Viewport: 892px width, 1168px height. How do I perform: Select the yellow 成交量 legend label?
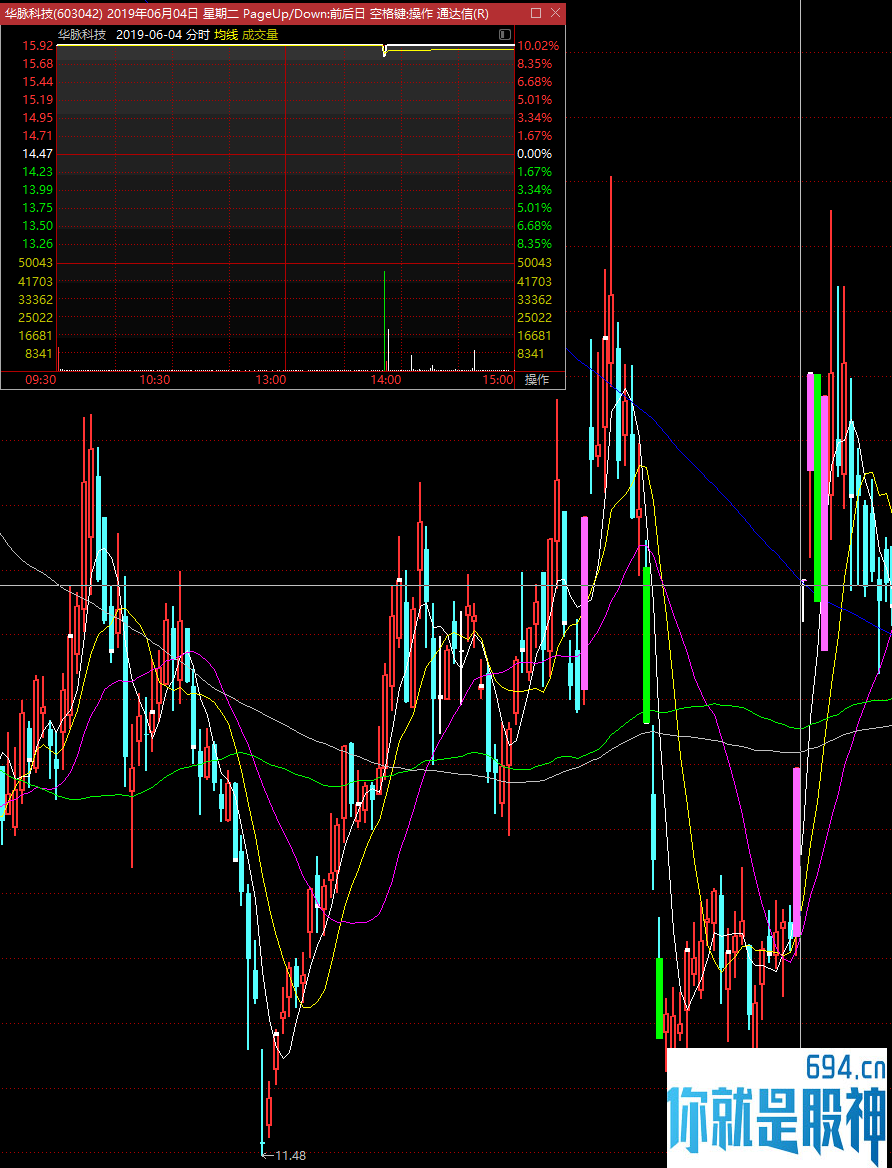click(260, 34)
